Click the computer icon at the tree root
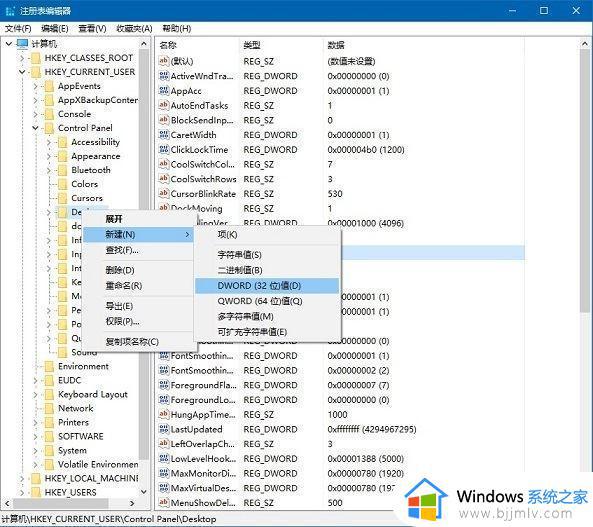Screen dimensions: 593x527 click(23, 44)
